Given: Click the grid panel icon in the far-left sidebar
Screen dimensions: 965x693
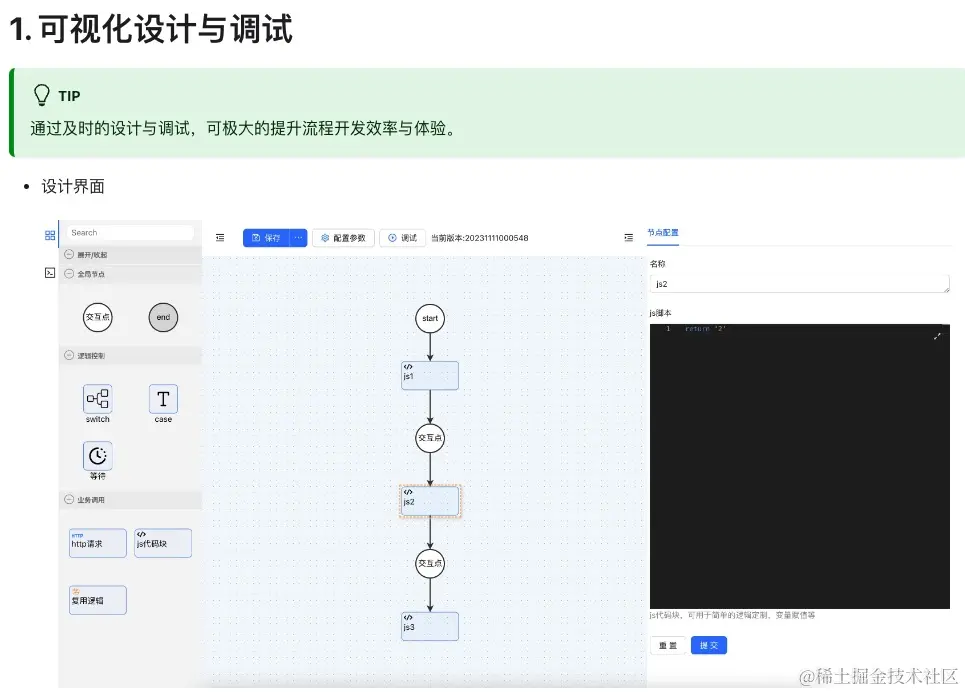Looking at the screenshot, I should (49, 234).
